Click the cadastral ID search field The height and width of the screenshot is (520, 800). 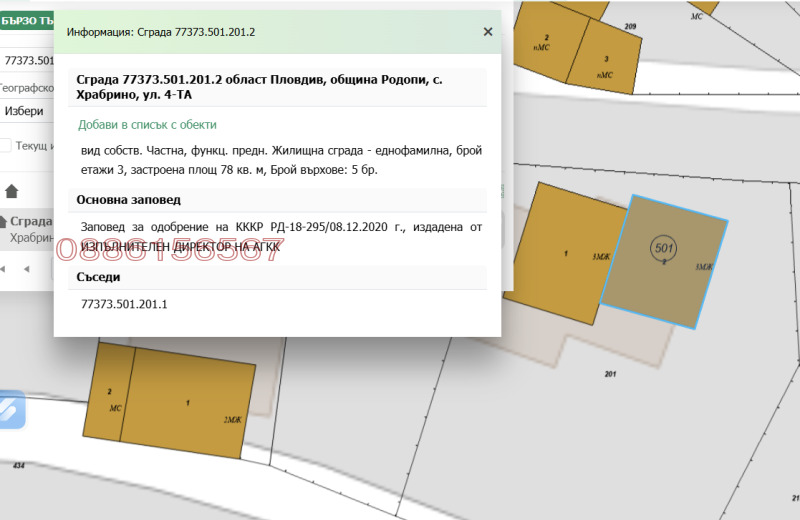coord(26,61)
